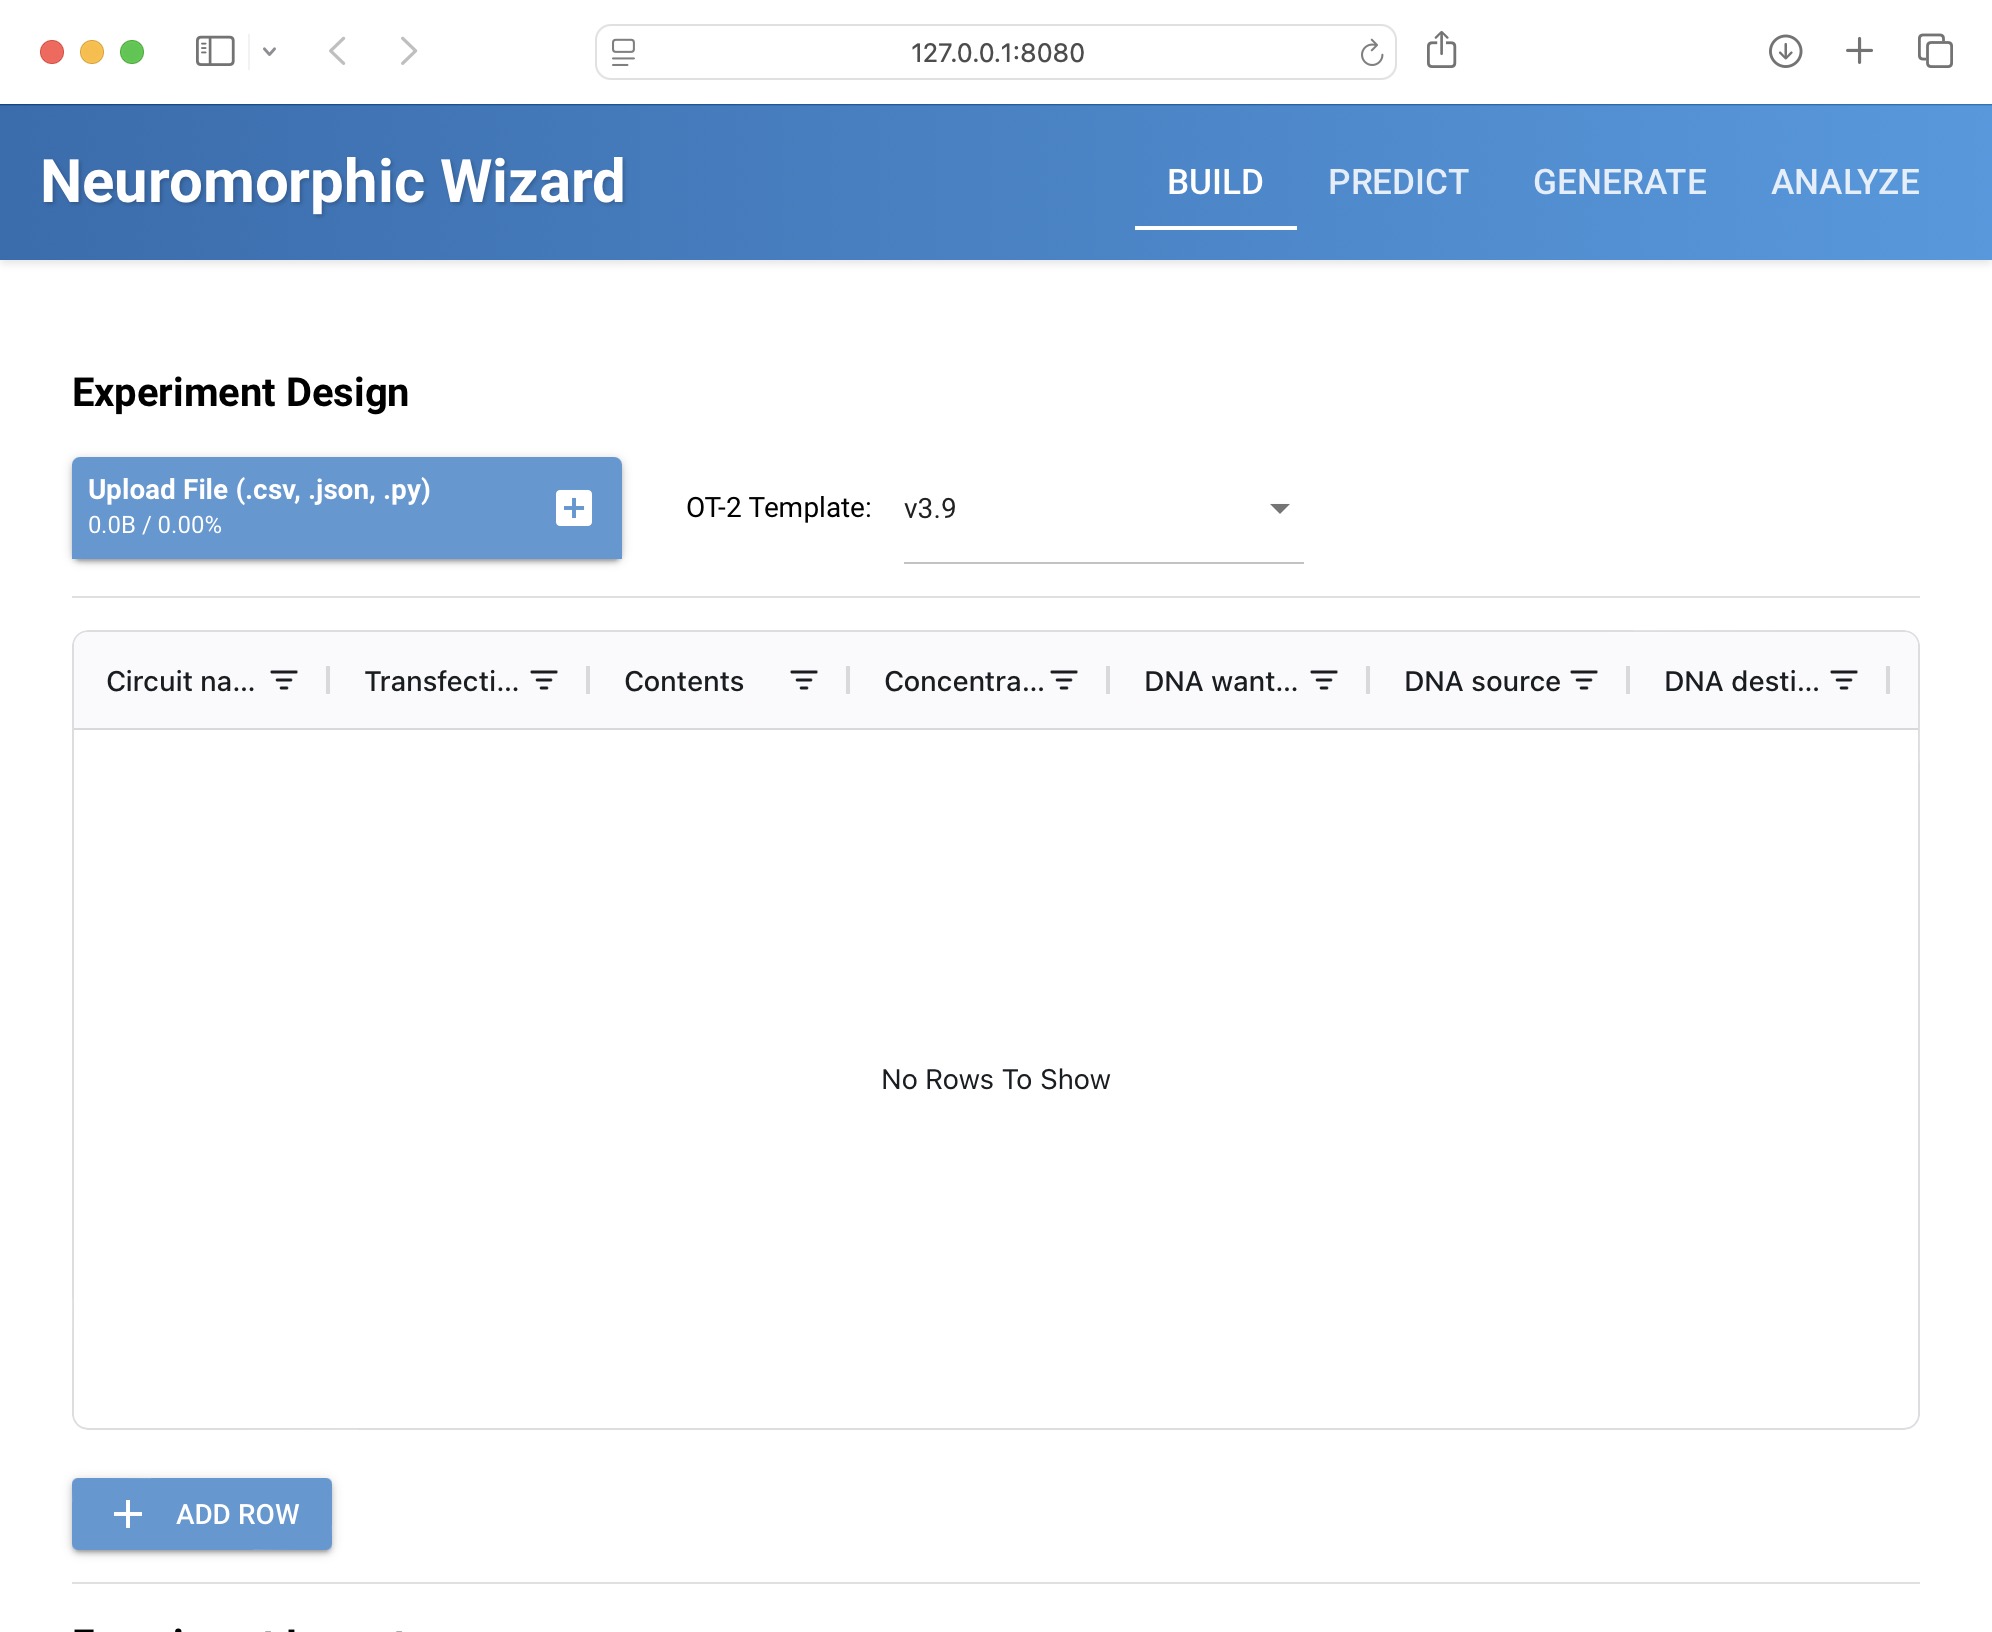The image size is (1992, 1632).
Task: Click the ADD ROW button
Action: click(202, 1514)
